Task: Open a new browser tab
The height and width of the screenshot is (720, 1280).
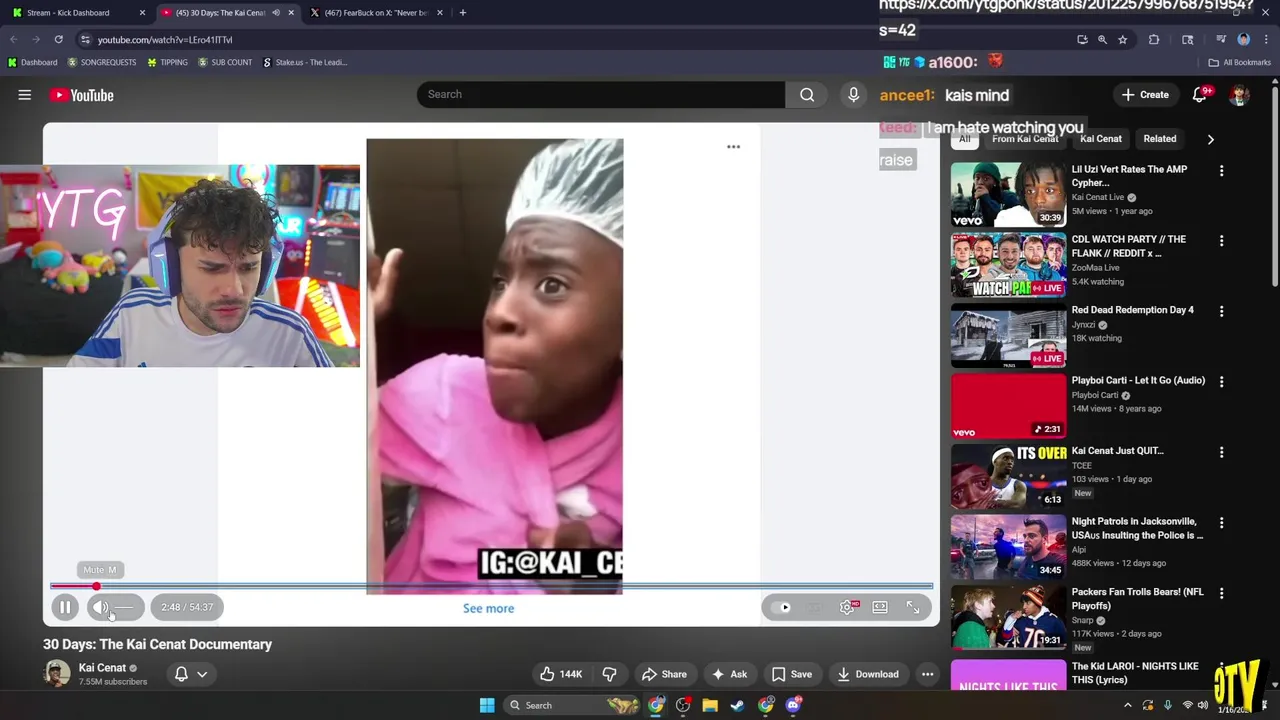Action: pyautogui.click(x=462, y=13)
